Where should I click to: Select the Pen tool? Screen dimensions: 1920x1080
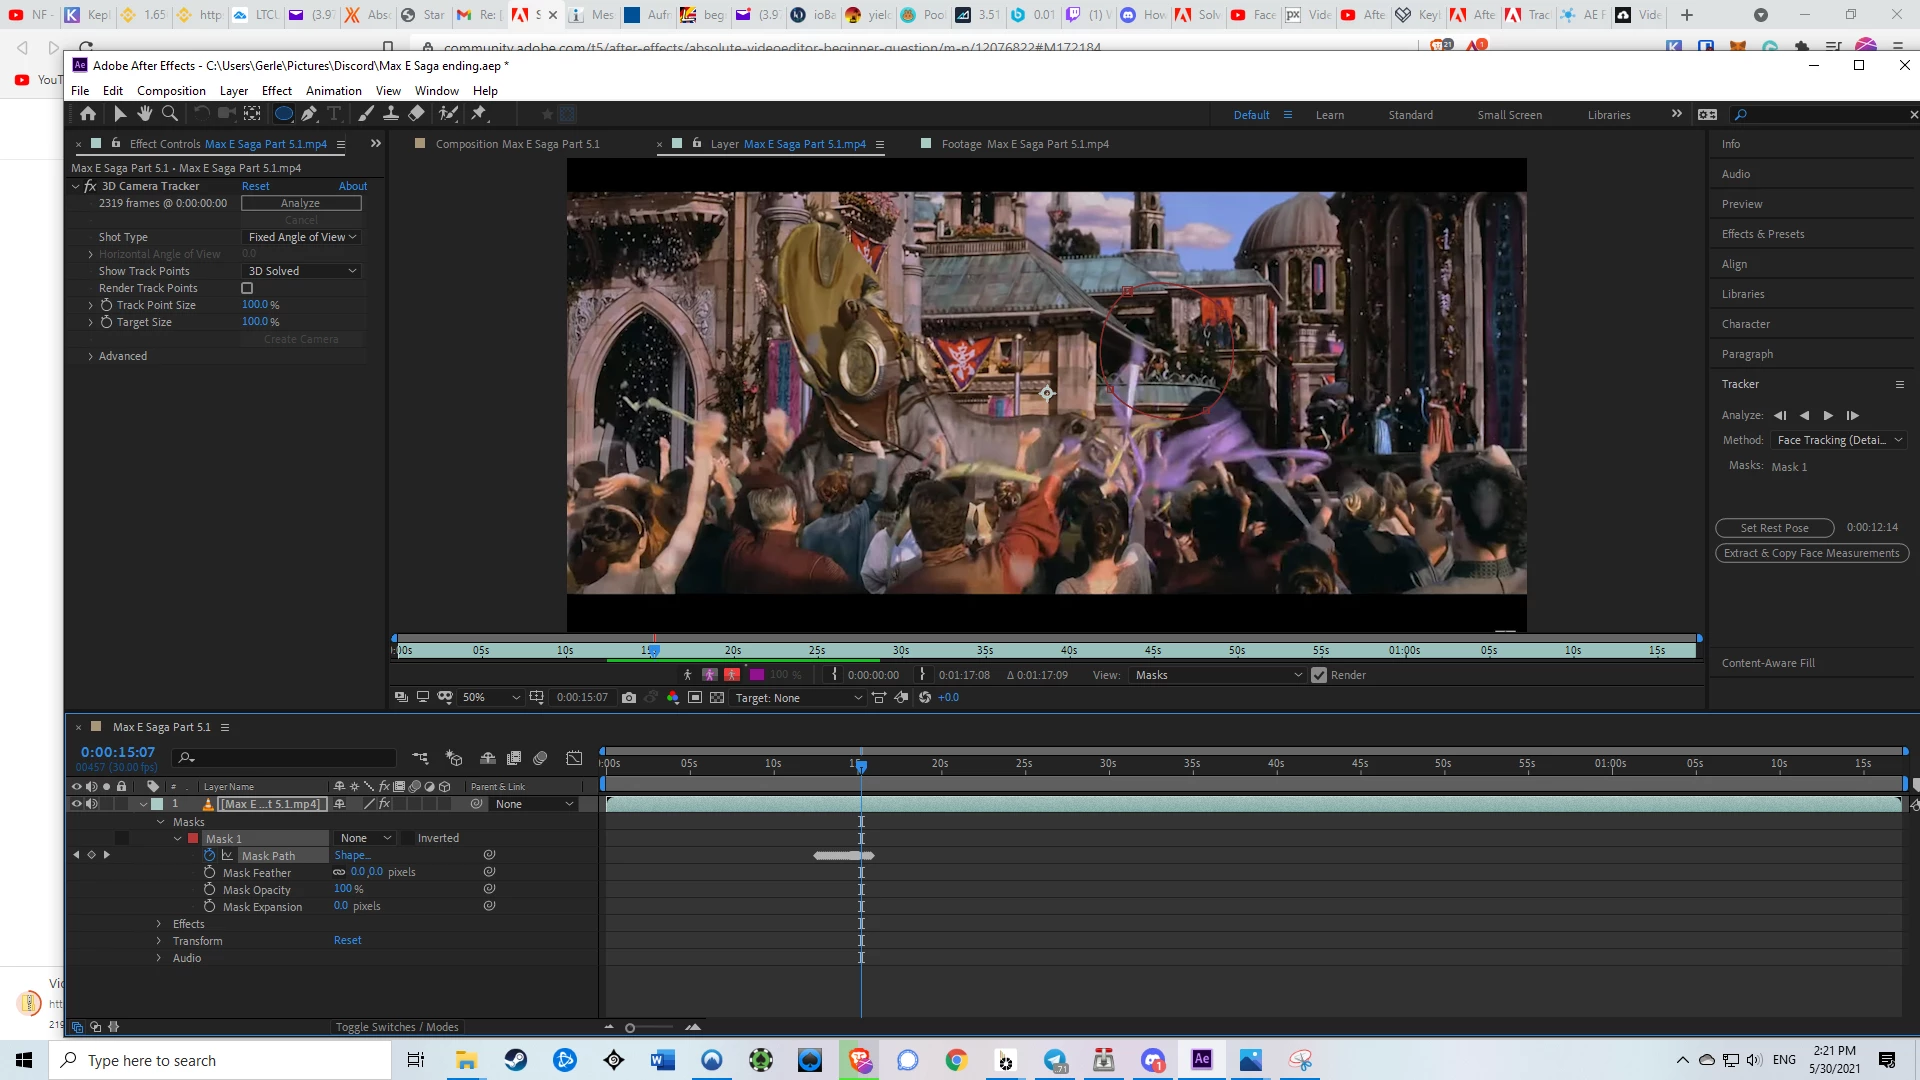[x=309, y=114]
